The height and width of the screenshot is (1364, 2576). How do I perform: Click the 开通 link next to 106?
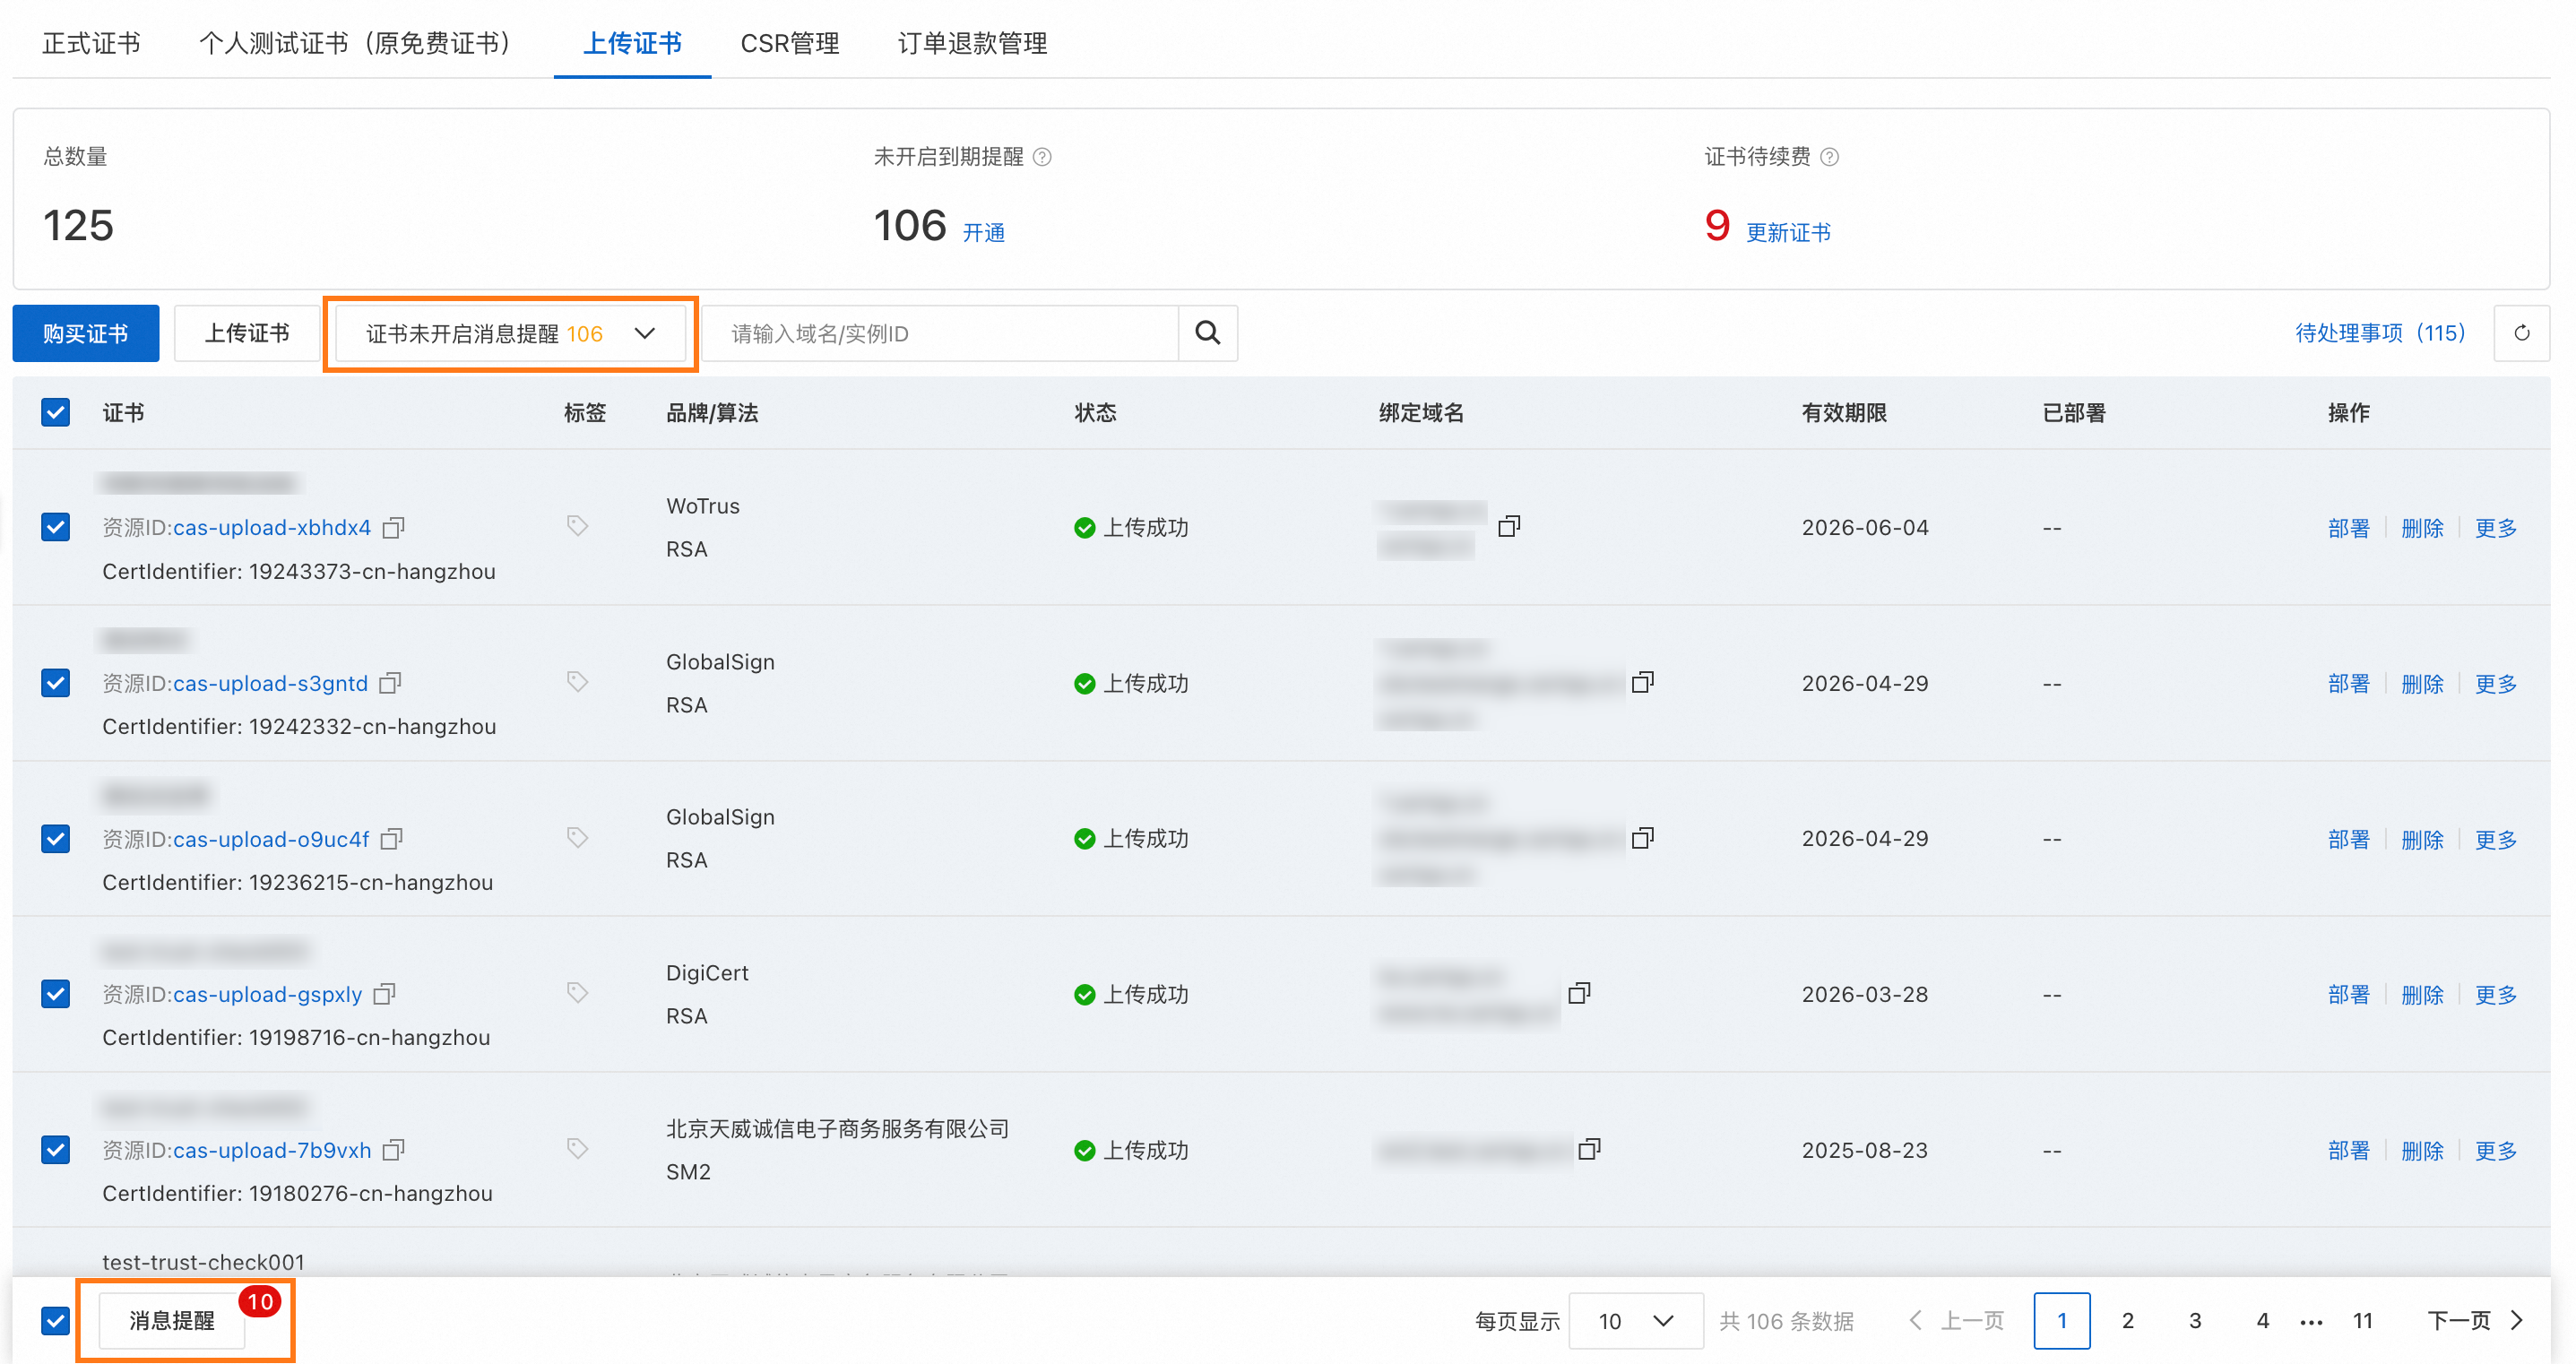click(x=984, y=232)
